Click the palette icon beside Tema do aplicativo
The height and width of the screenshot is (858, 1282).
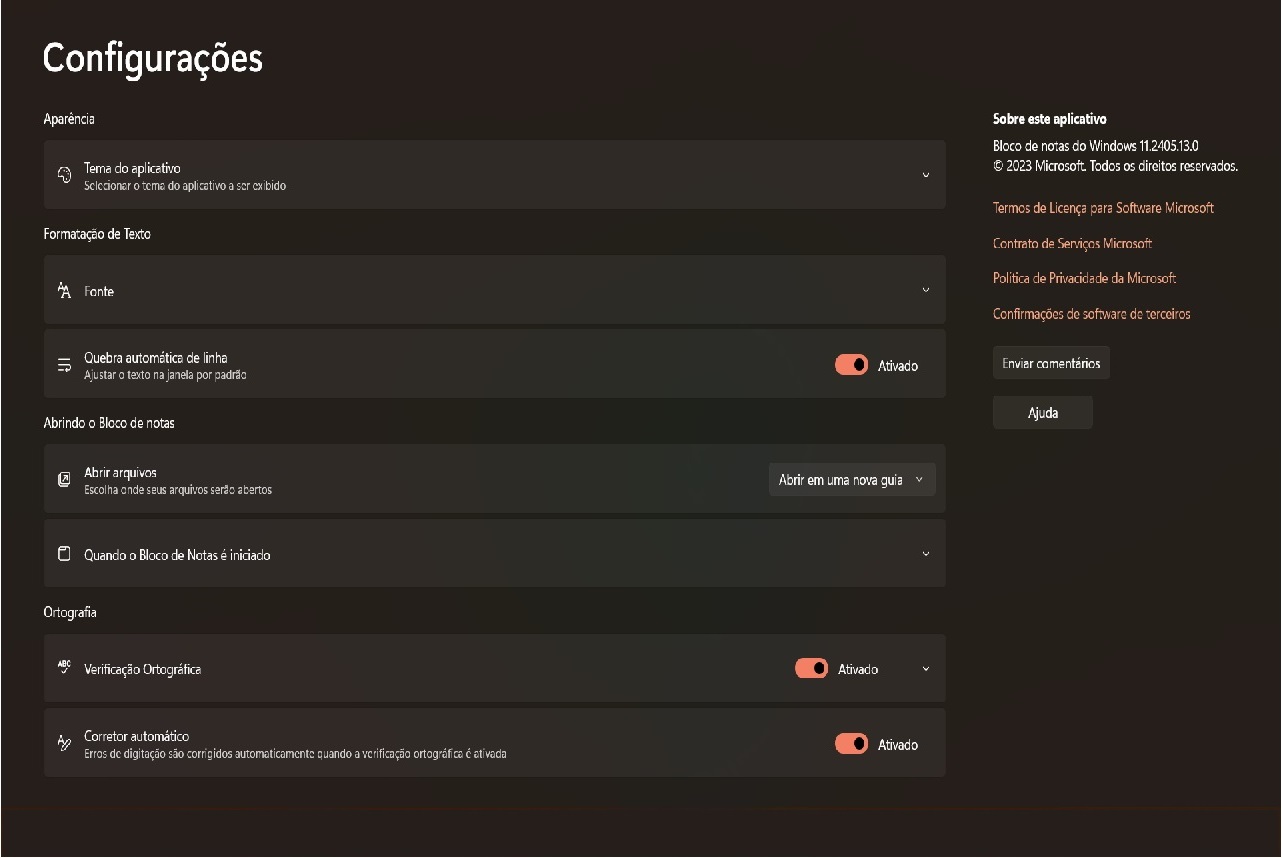point(64,175)
